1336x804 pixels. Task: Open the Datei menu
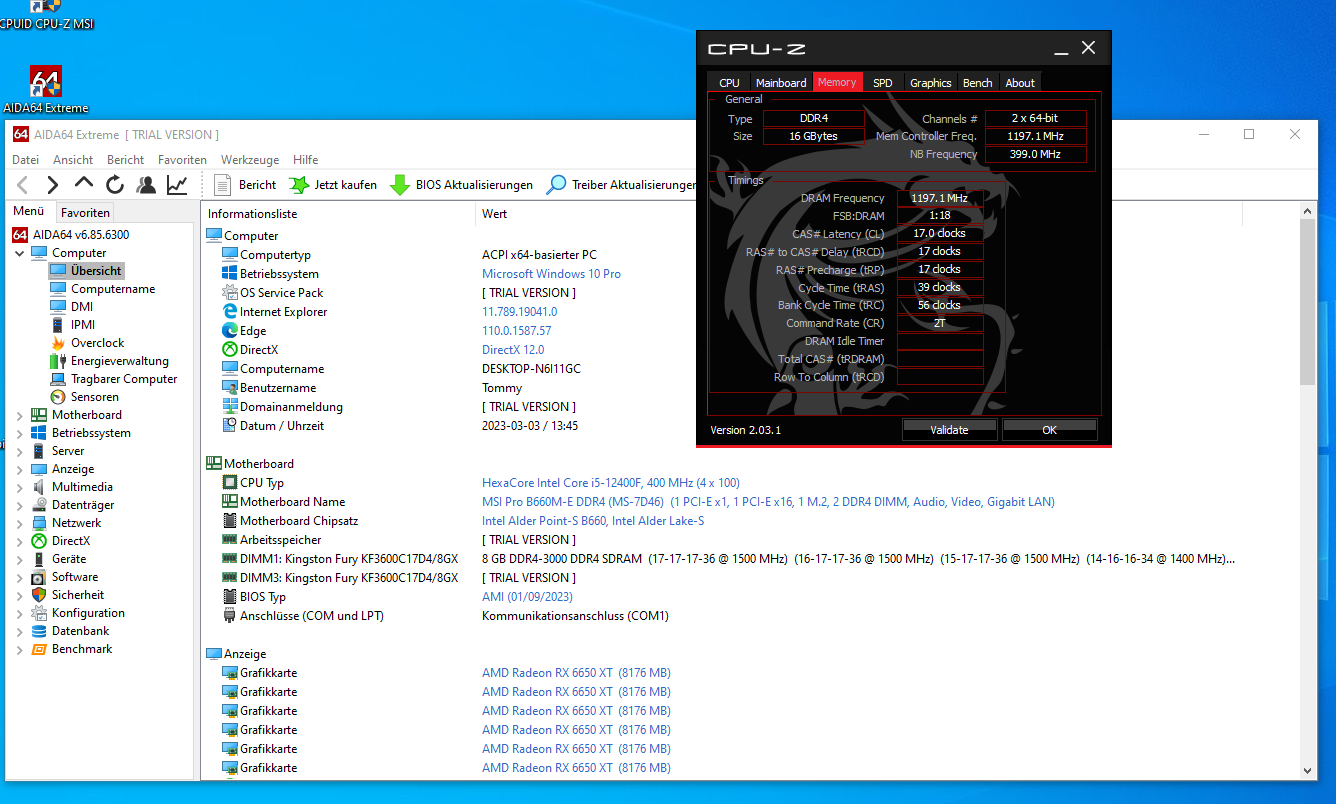(x=25, y=160)
